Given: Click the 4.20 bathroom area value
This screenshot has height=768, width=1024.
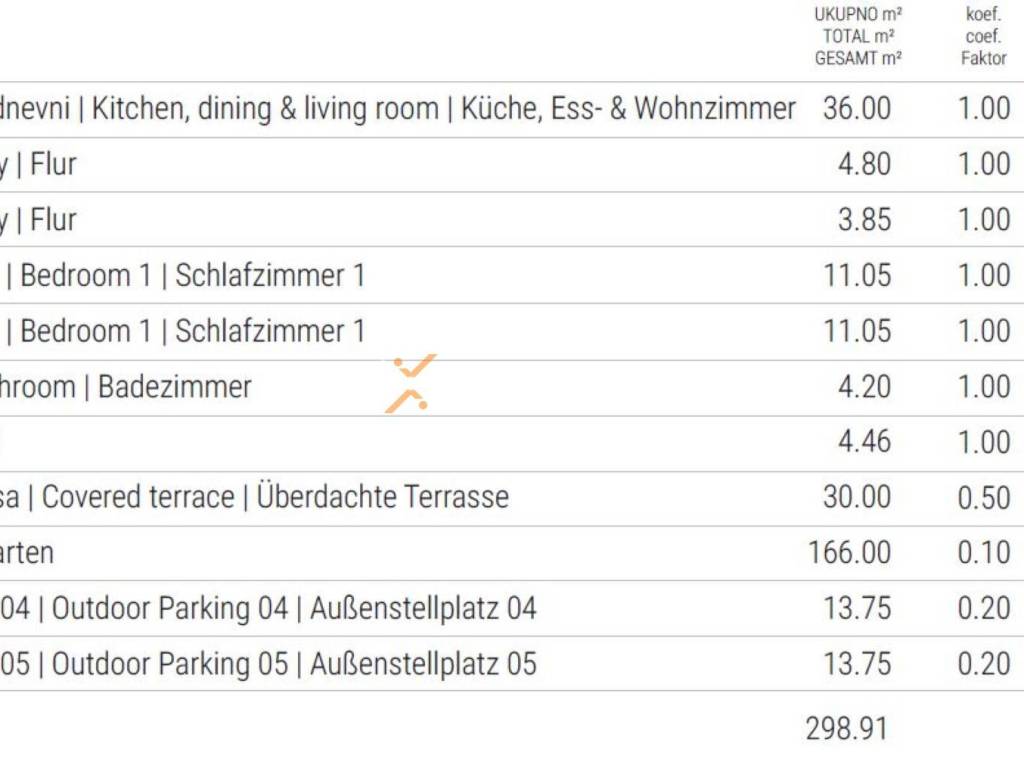Looking at the screenshot, I should tap(864, 387).
